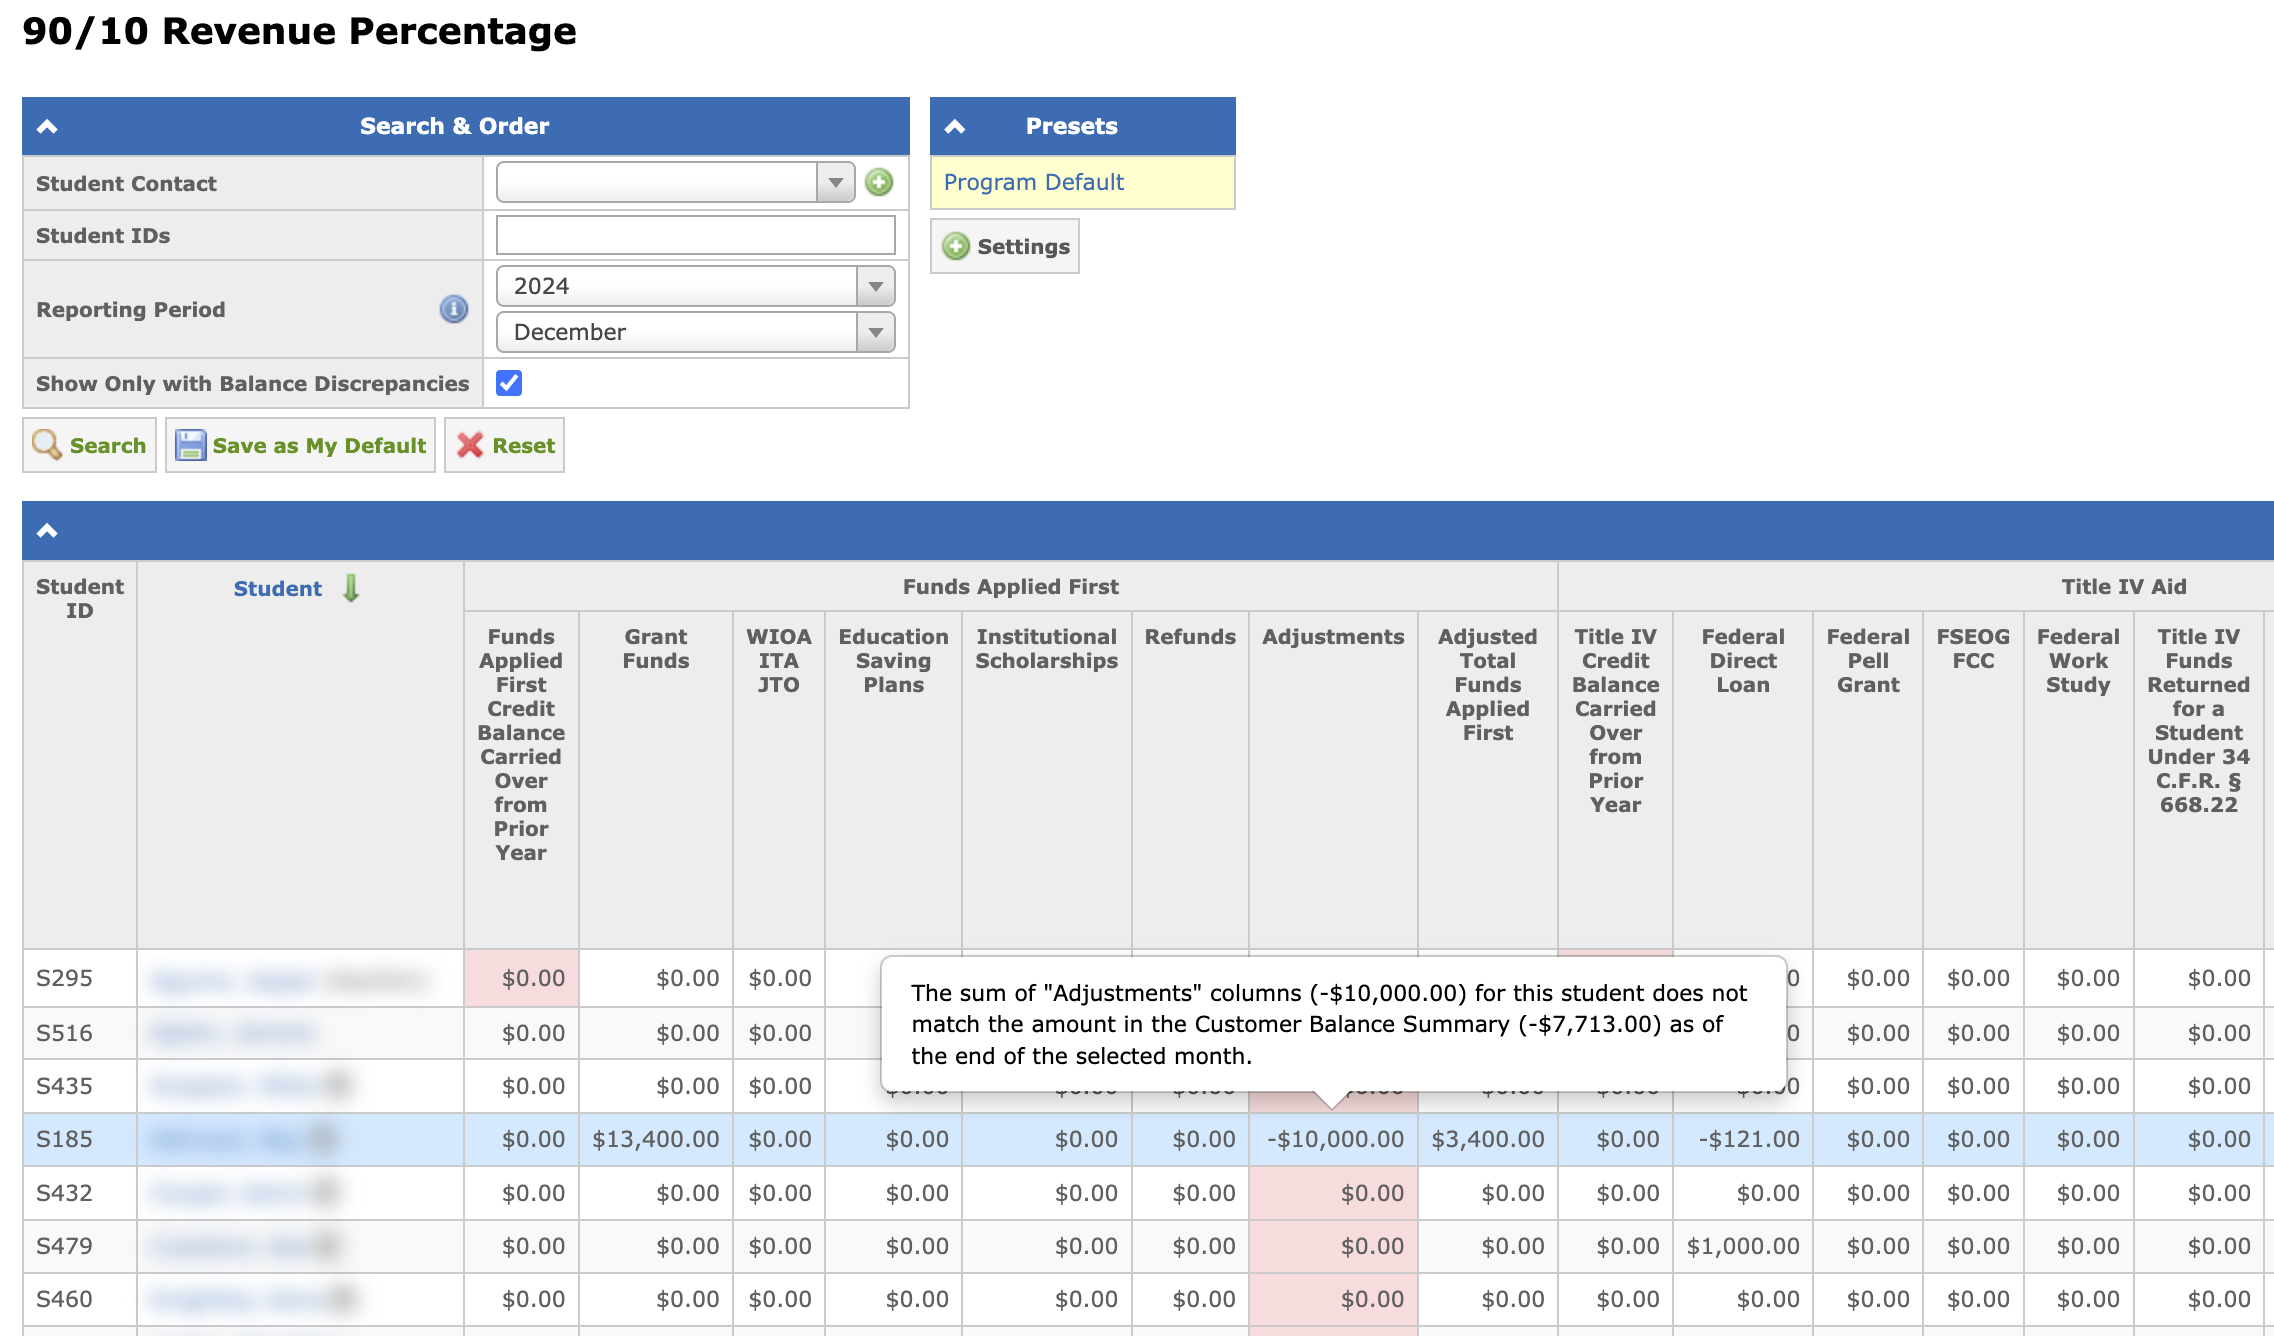Collapse the Presets panel

[x=955, y=126]
